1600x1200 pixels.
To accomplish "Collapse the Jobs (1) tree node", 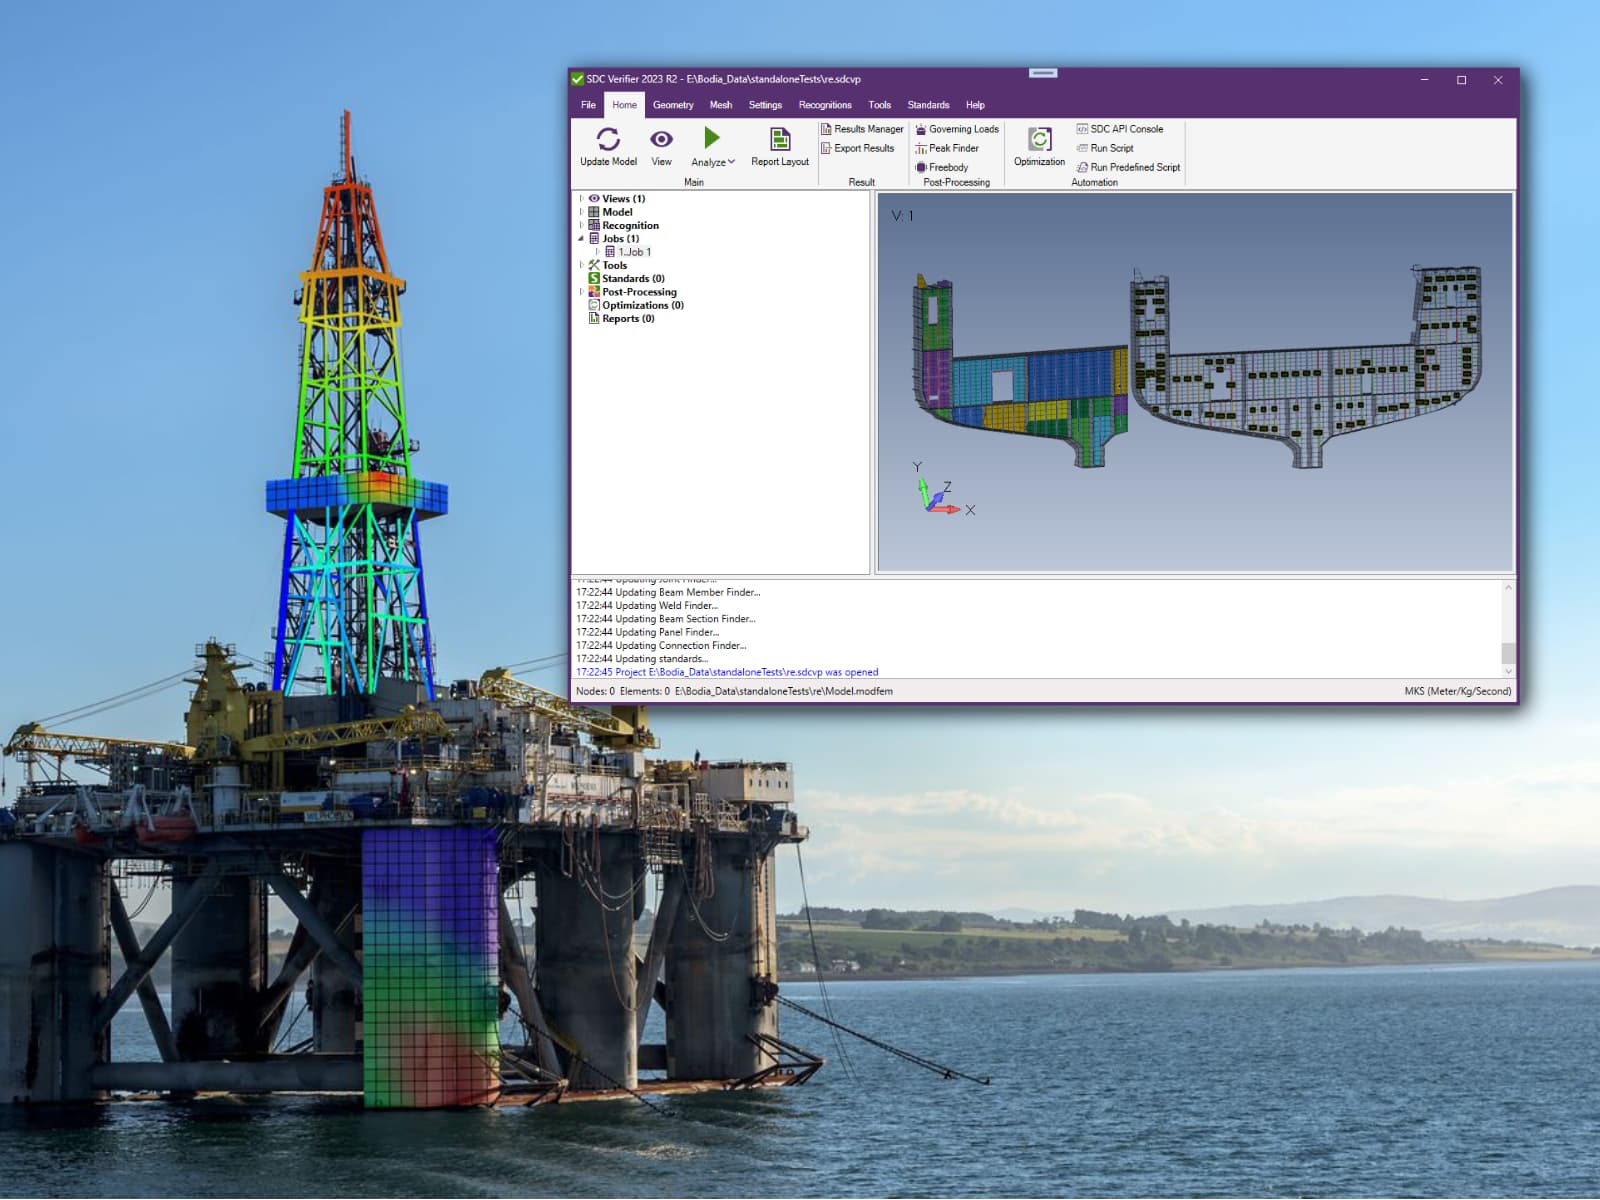I will [x=581, y=239].
